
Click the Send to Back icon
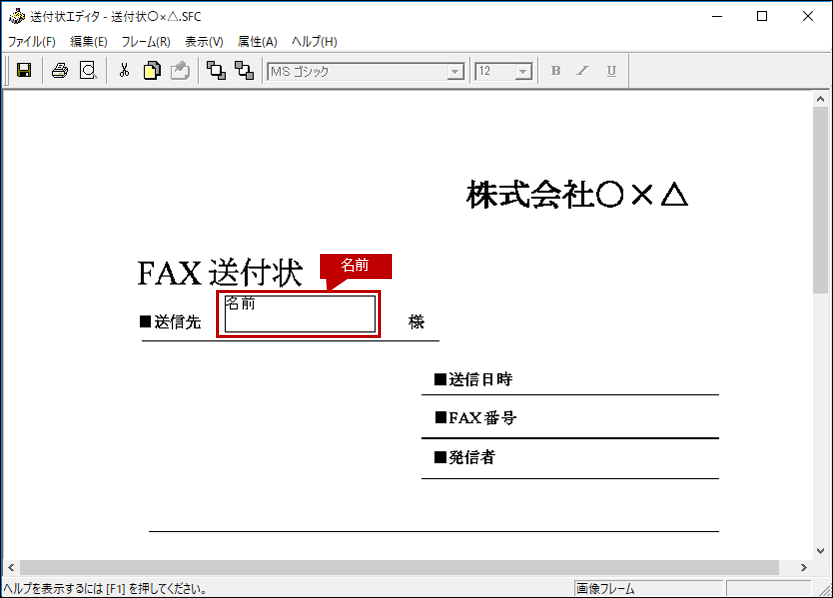244,70
